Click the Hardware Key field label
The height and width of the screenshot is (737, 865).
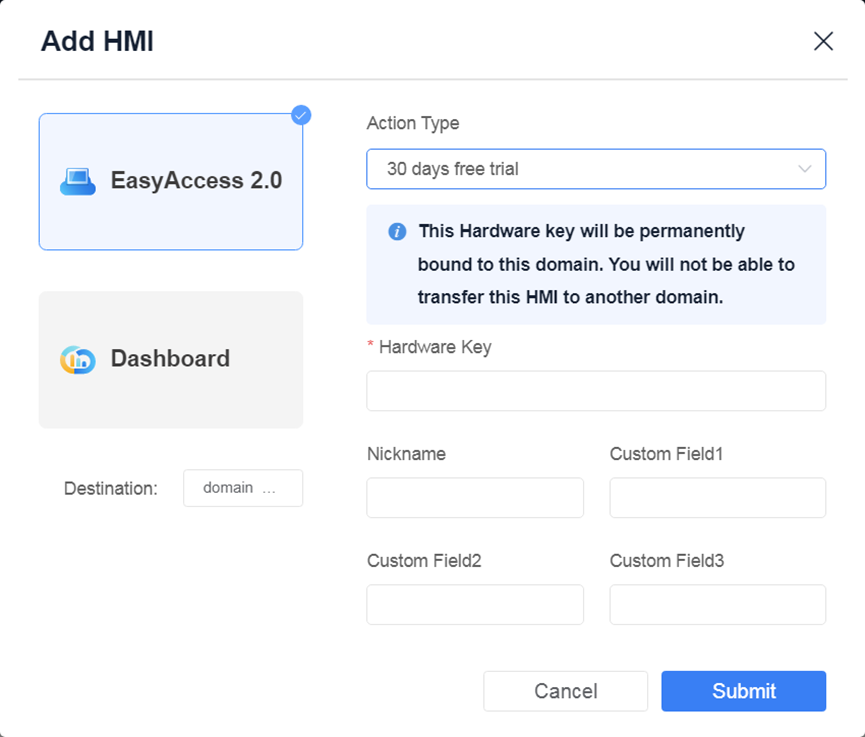click(435, 347)
